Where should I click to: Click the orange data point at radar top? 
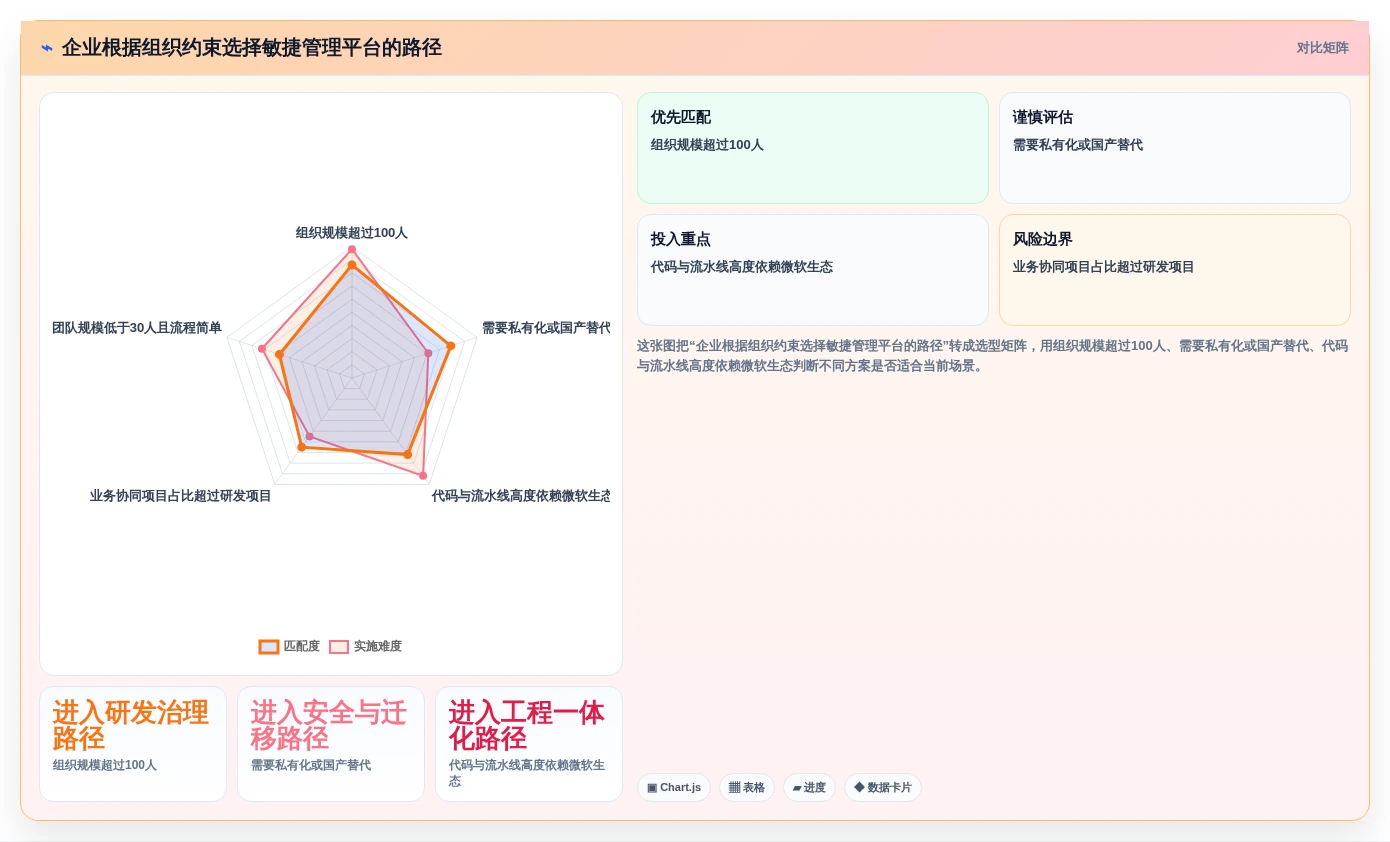pyautogui.click(x=352, y=265)
